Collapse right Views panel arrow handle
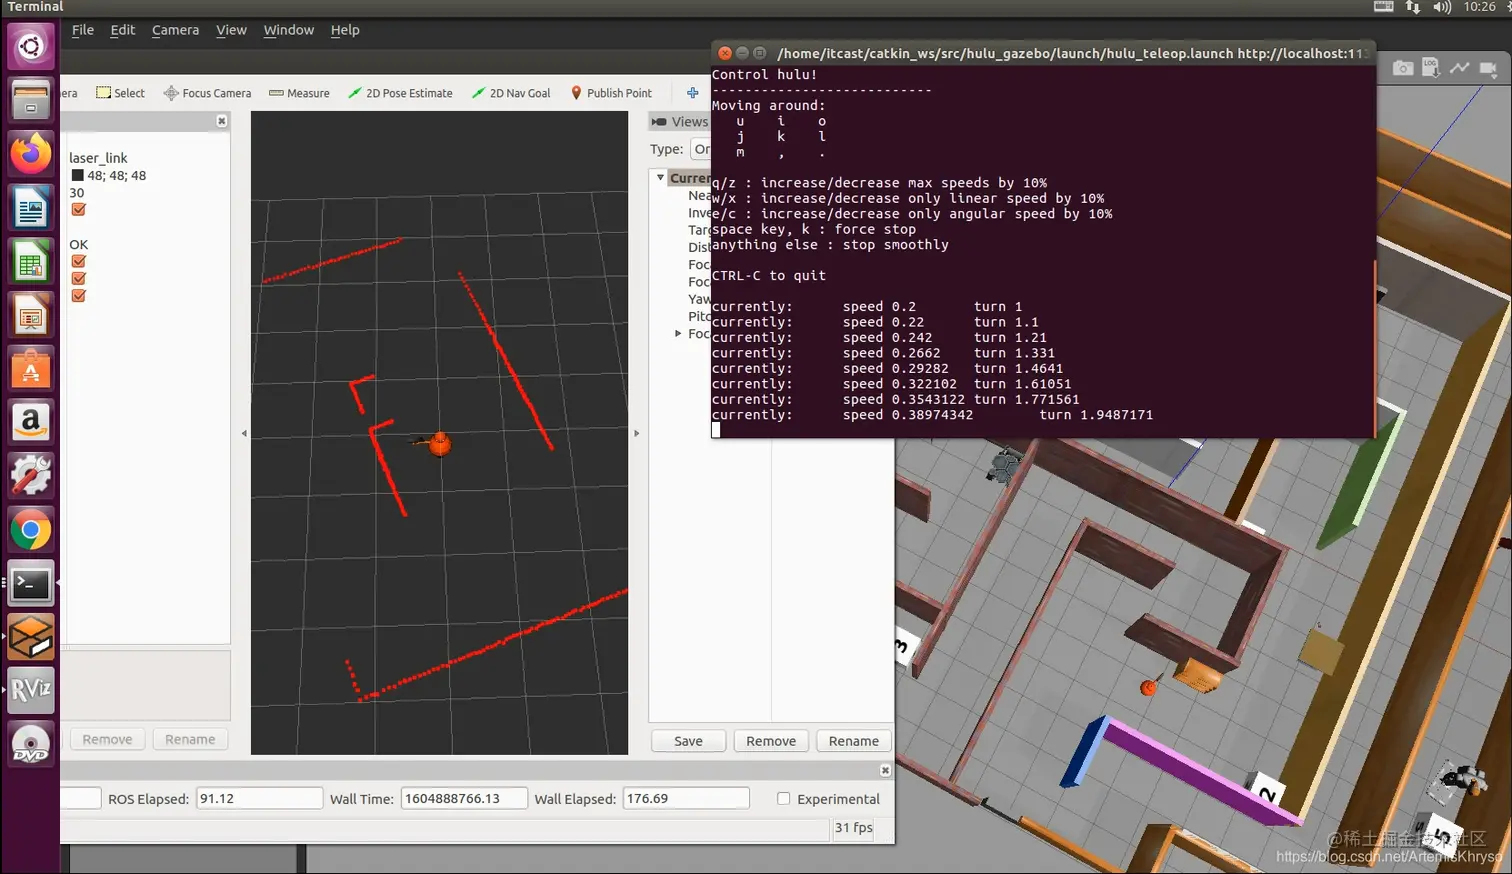This screenshot has width=1512, height=874. pos(637,434)
